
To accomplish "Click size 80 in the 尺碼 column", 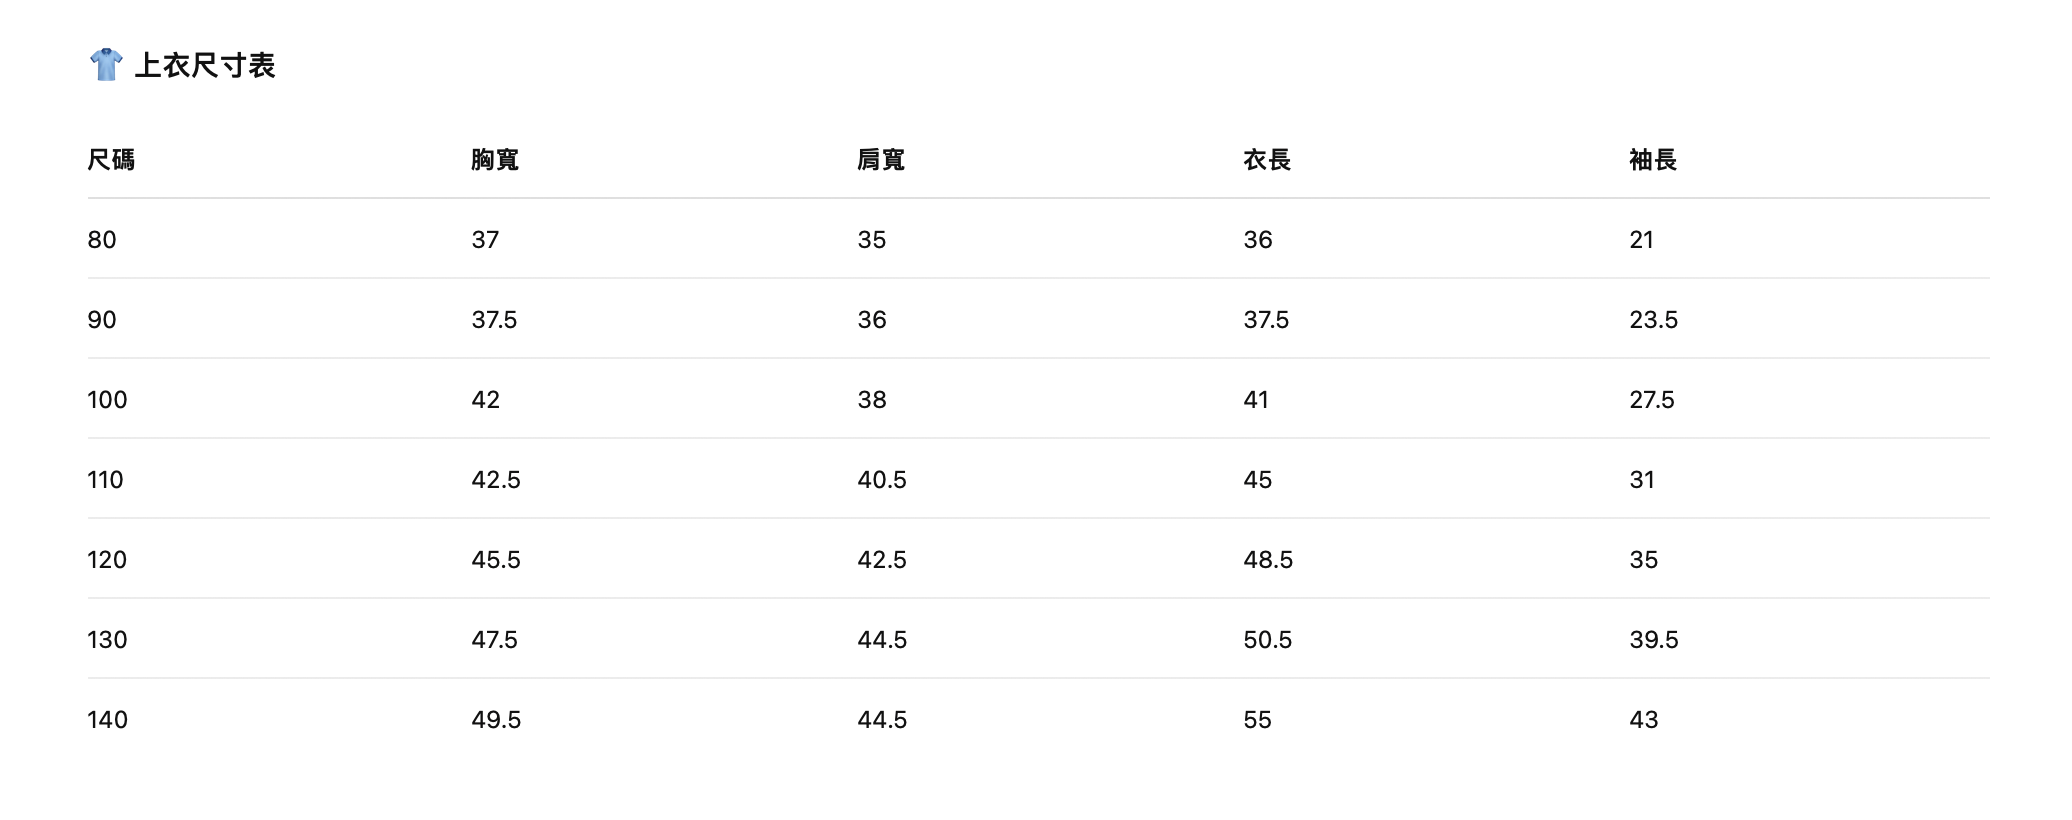I will (102, 240).
